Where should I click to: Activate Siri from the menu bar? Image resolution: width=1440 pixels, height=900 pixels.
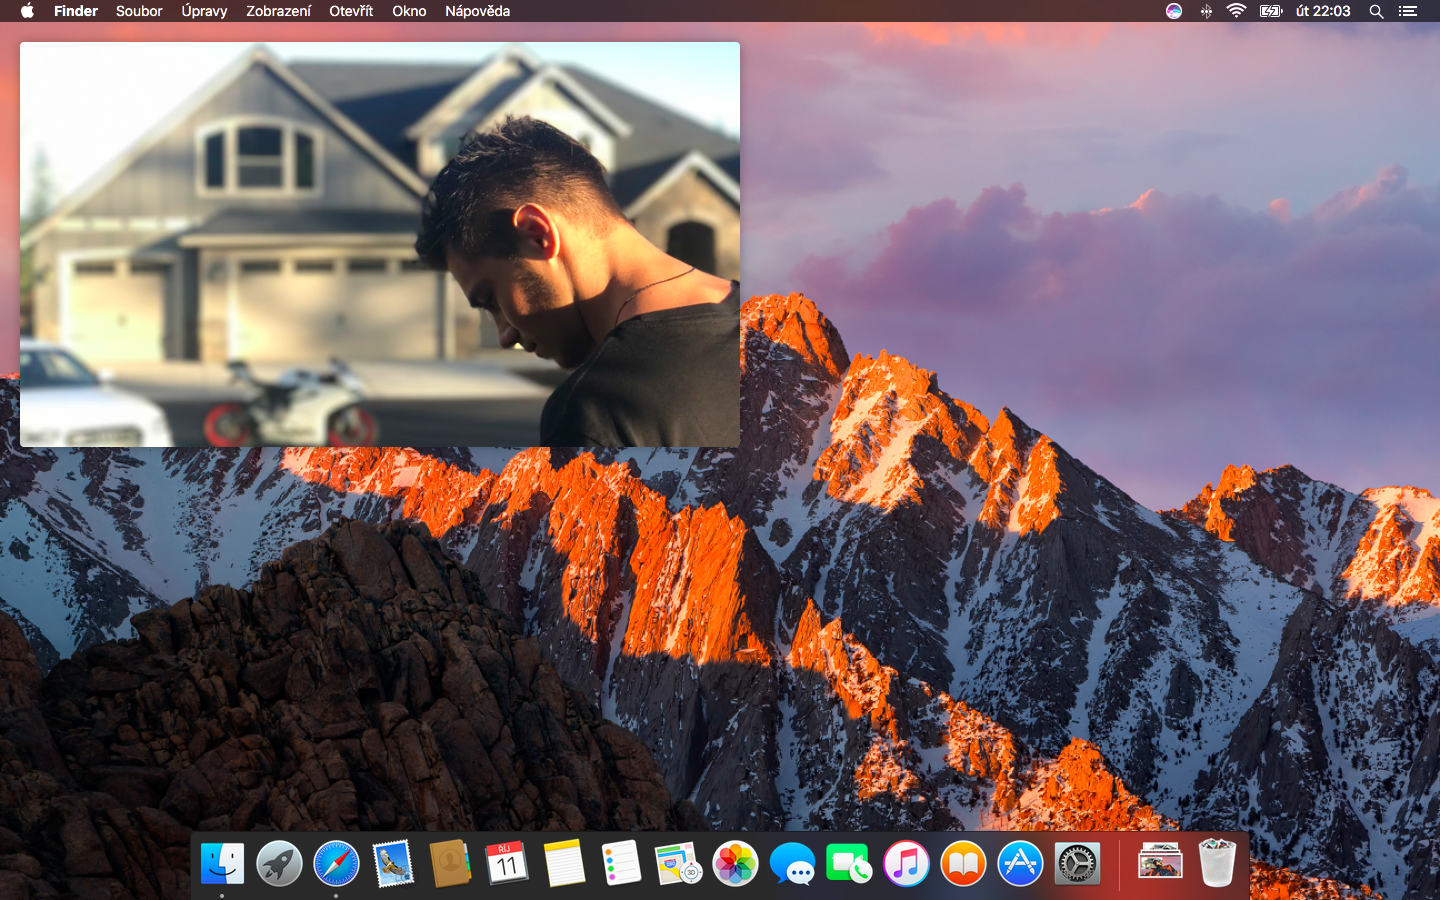pyautogui.click(x=1174, y=11)
